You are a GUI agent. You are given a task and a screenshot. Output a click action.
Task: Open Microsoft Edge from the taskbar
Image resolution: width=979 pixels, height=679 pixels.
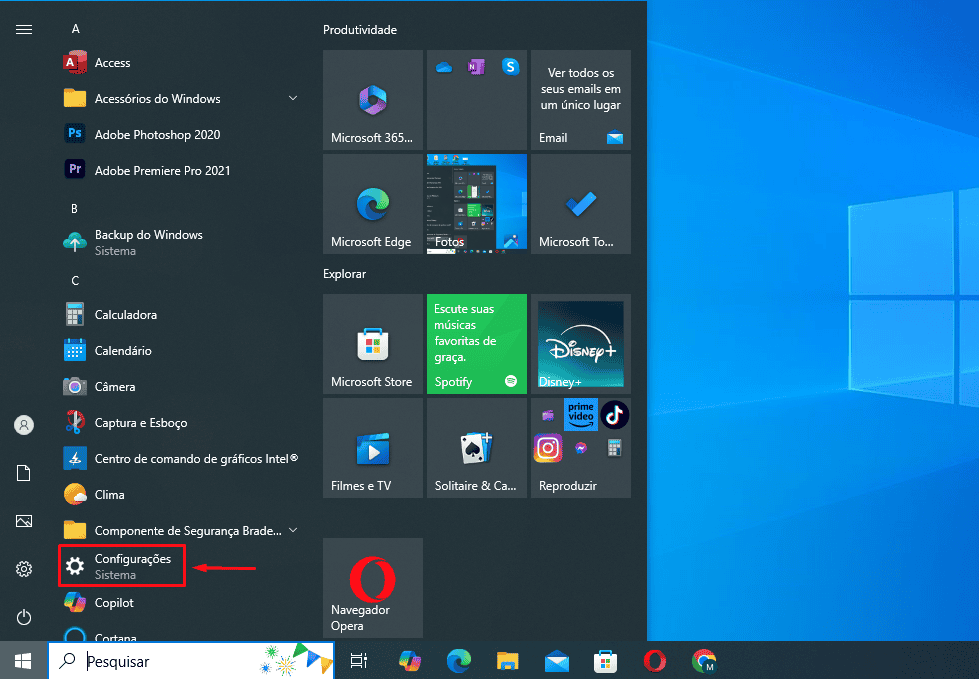[458, 660]
